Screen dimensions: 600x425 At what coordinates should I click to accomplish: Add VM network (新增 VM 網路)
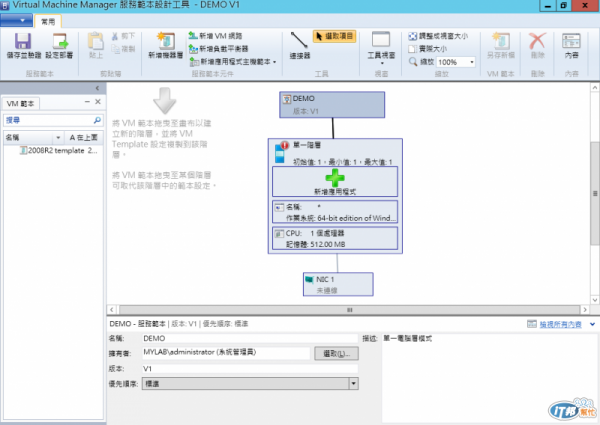point(215,36)
